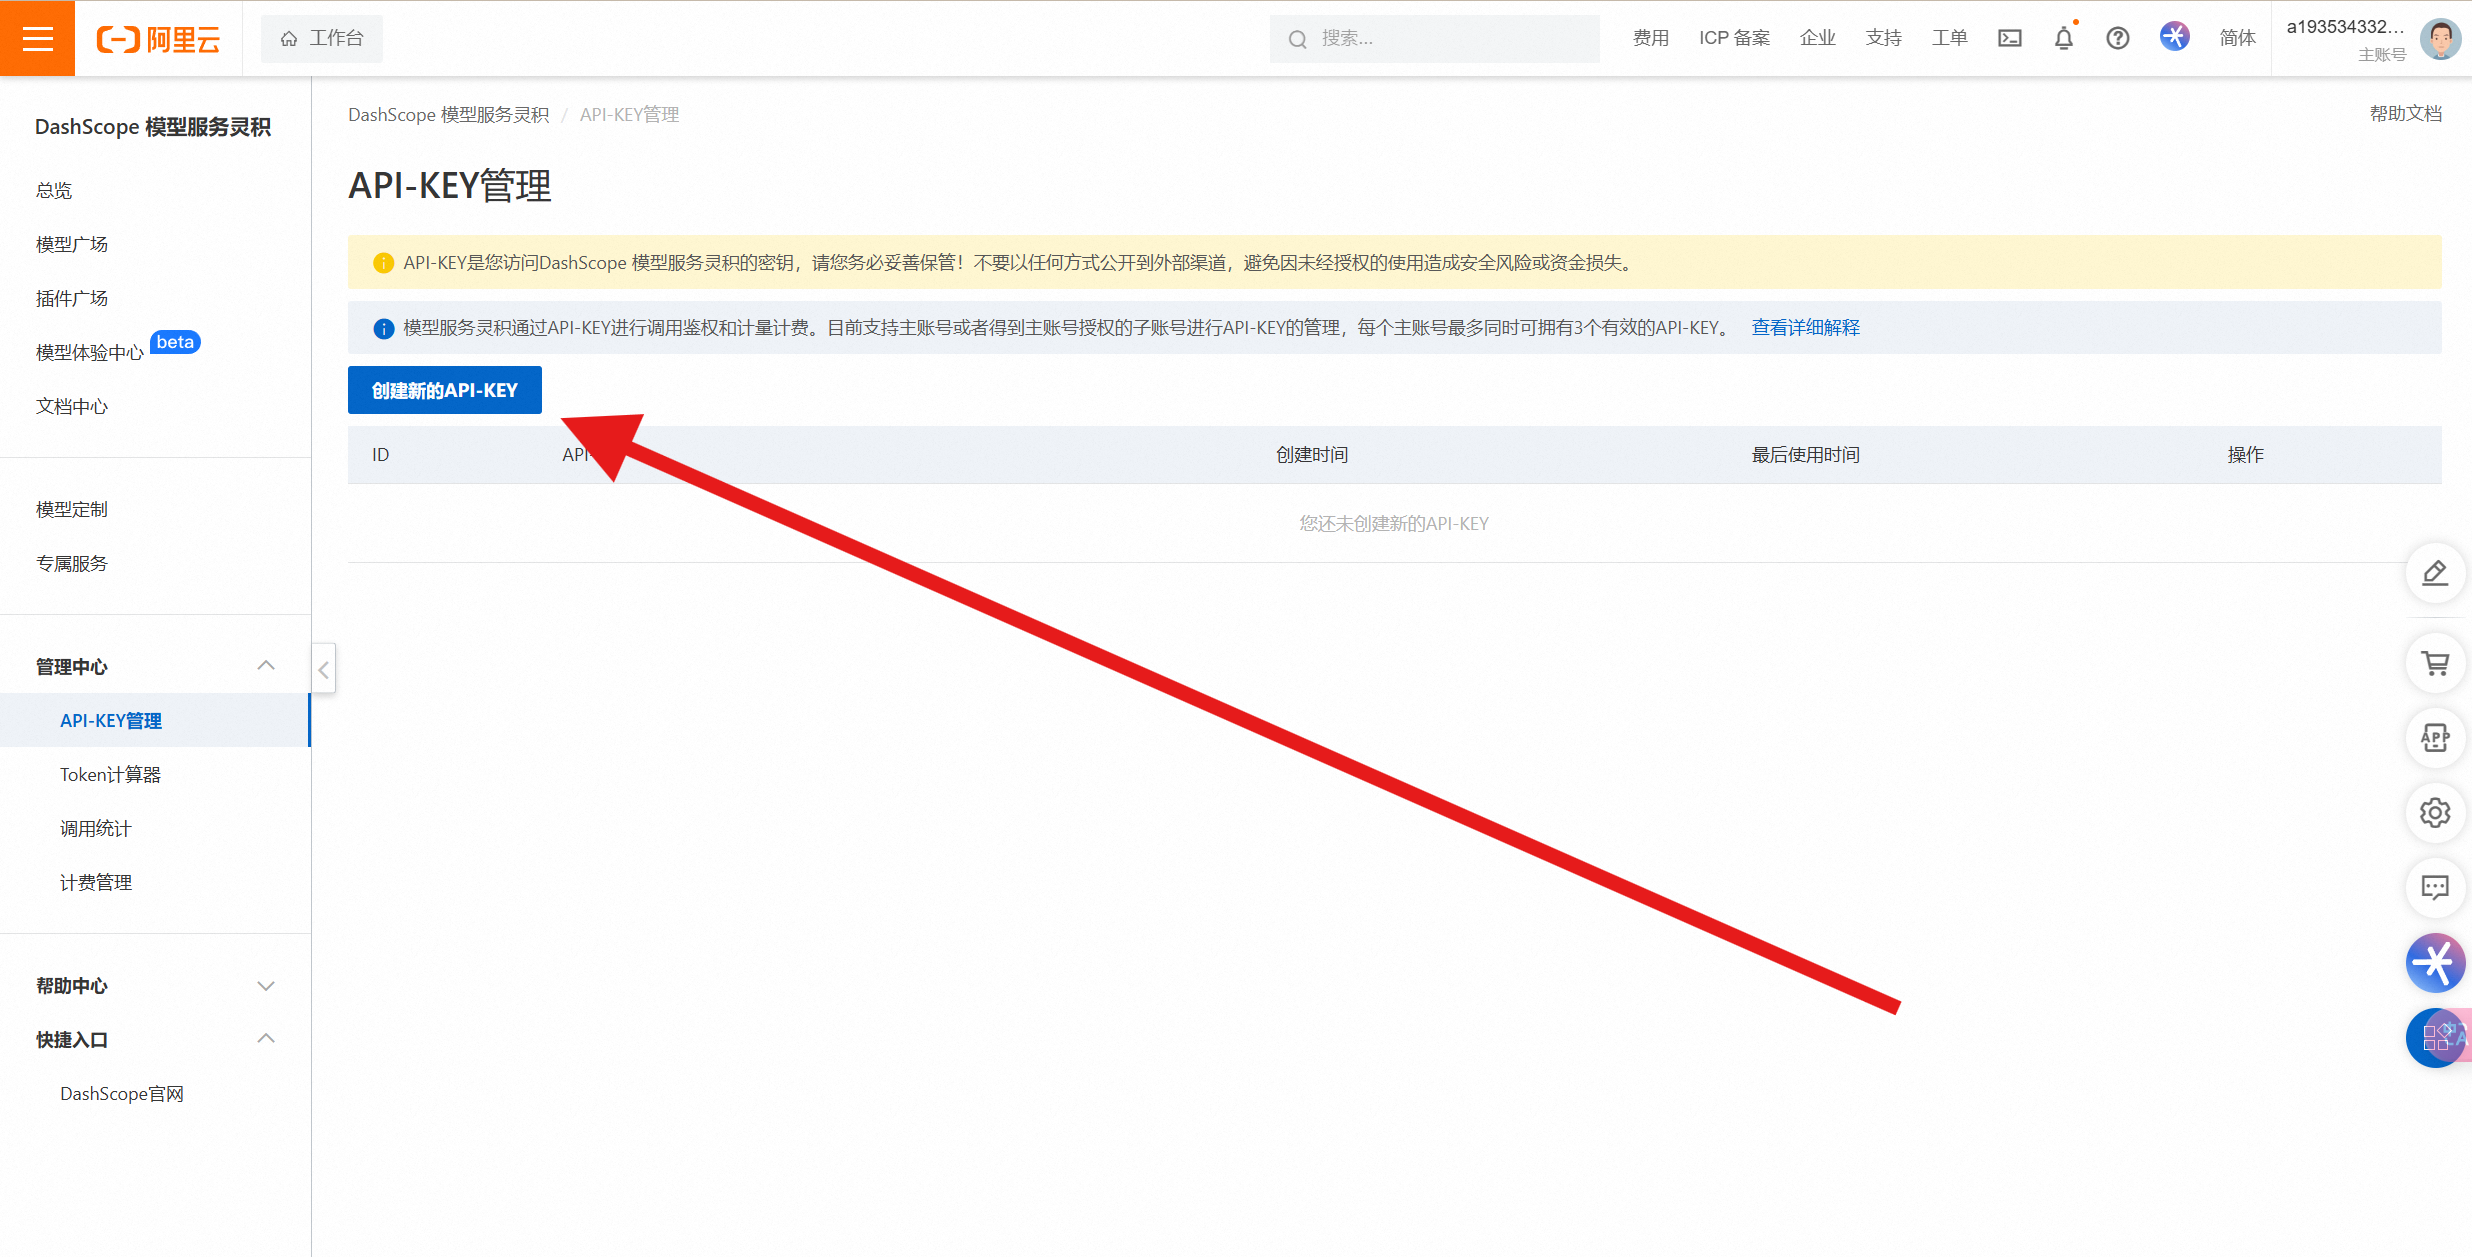
Task: Go to 模型广场 in sidebar
Action: tap(72, 244)
